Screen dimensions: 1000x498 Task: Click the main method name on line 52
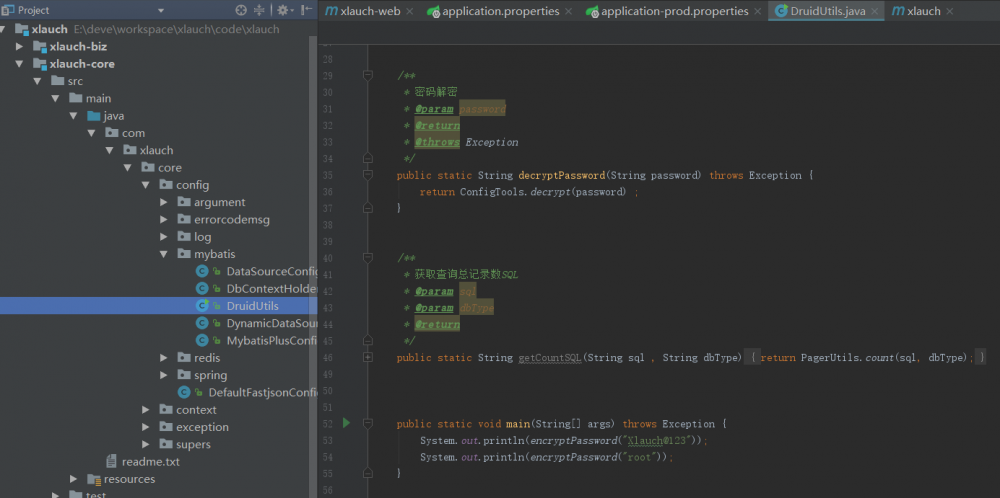point(518,423)
